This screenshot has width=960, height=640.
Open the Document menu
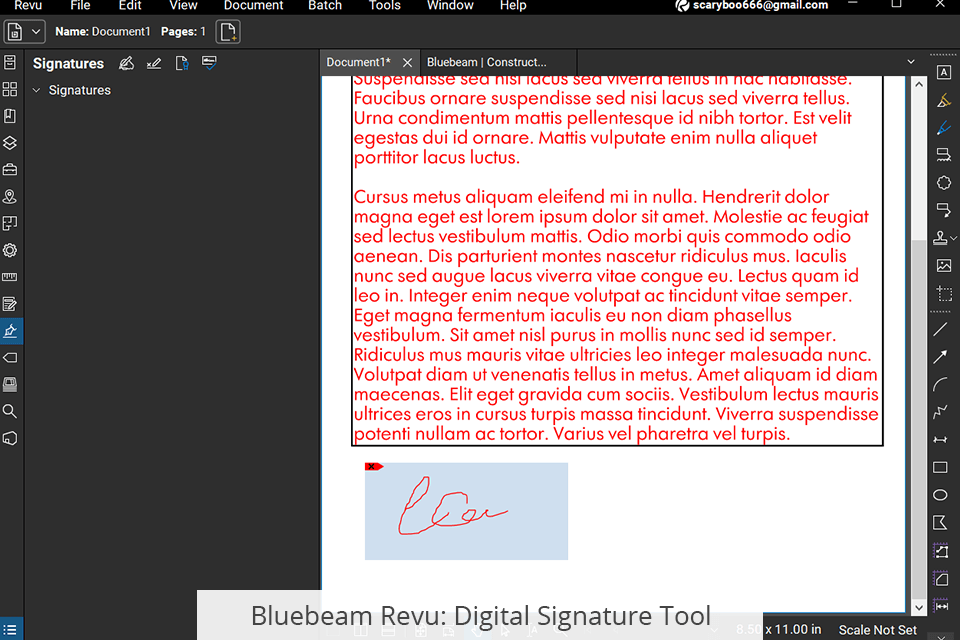tap(253, 6)
